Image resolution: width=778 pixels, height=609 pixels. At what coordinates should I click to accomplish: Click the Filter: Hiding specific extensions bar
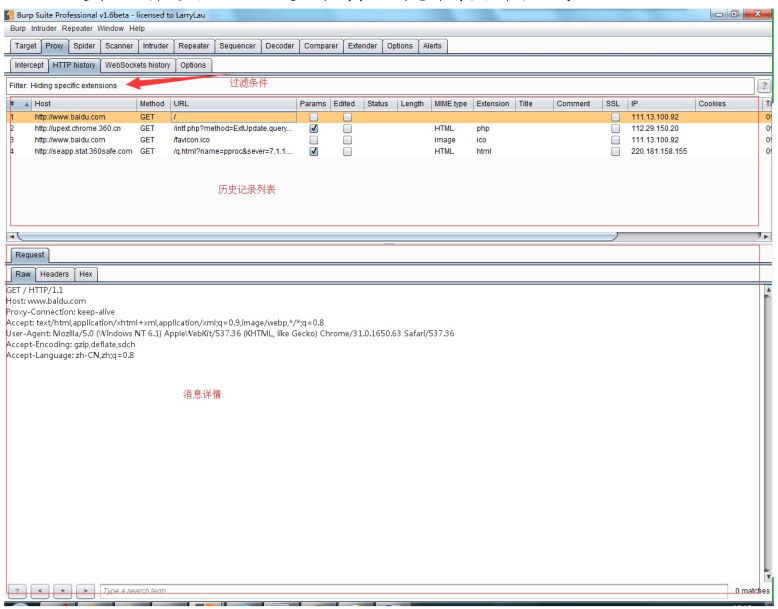[380, 85]
